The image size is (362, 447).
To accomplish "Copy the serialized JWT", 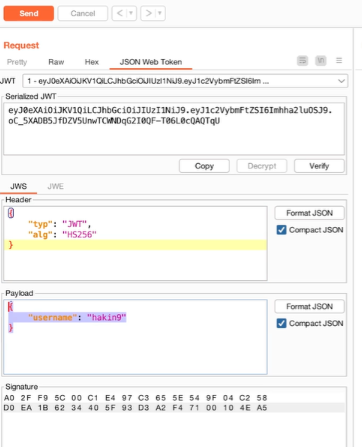I will click(204, 166).
